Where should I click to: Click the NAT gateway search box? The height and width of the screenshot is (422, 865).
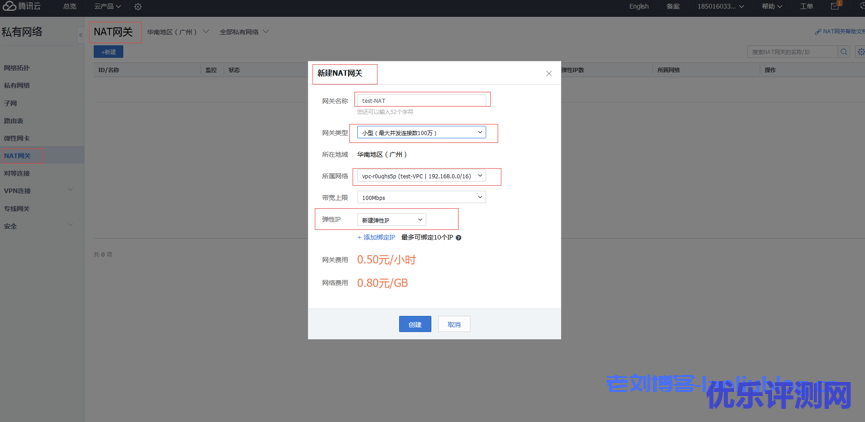coord(792,52)
